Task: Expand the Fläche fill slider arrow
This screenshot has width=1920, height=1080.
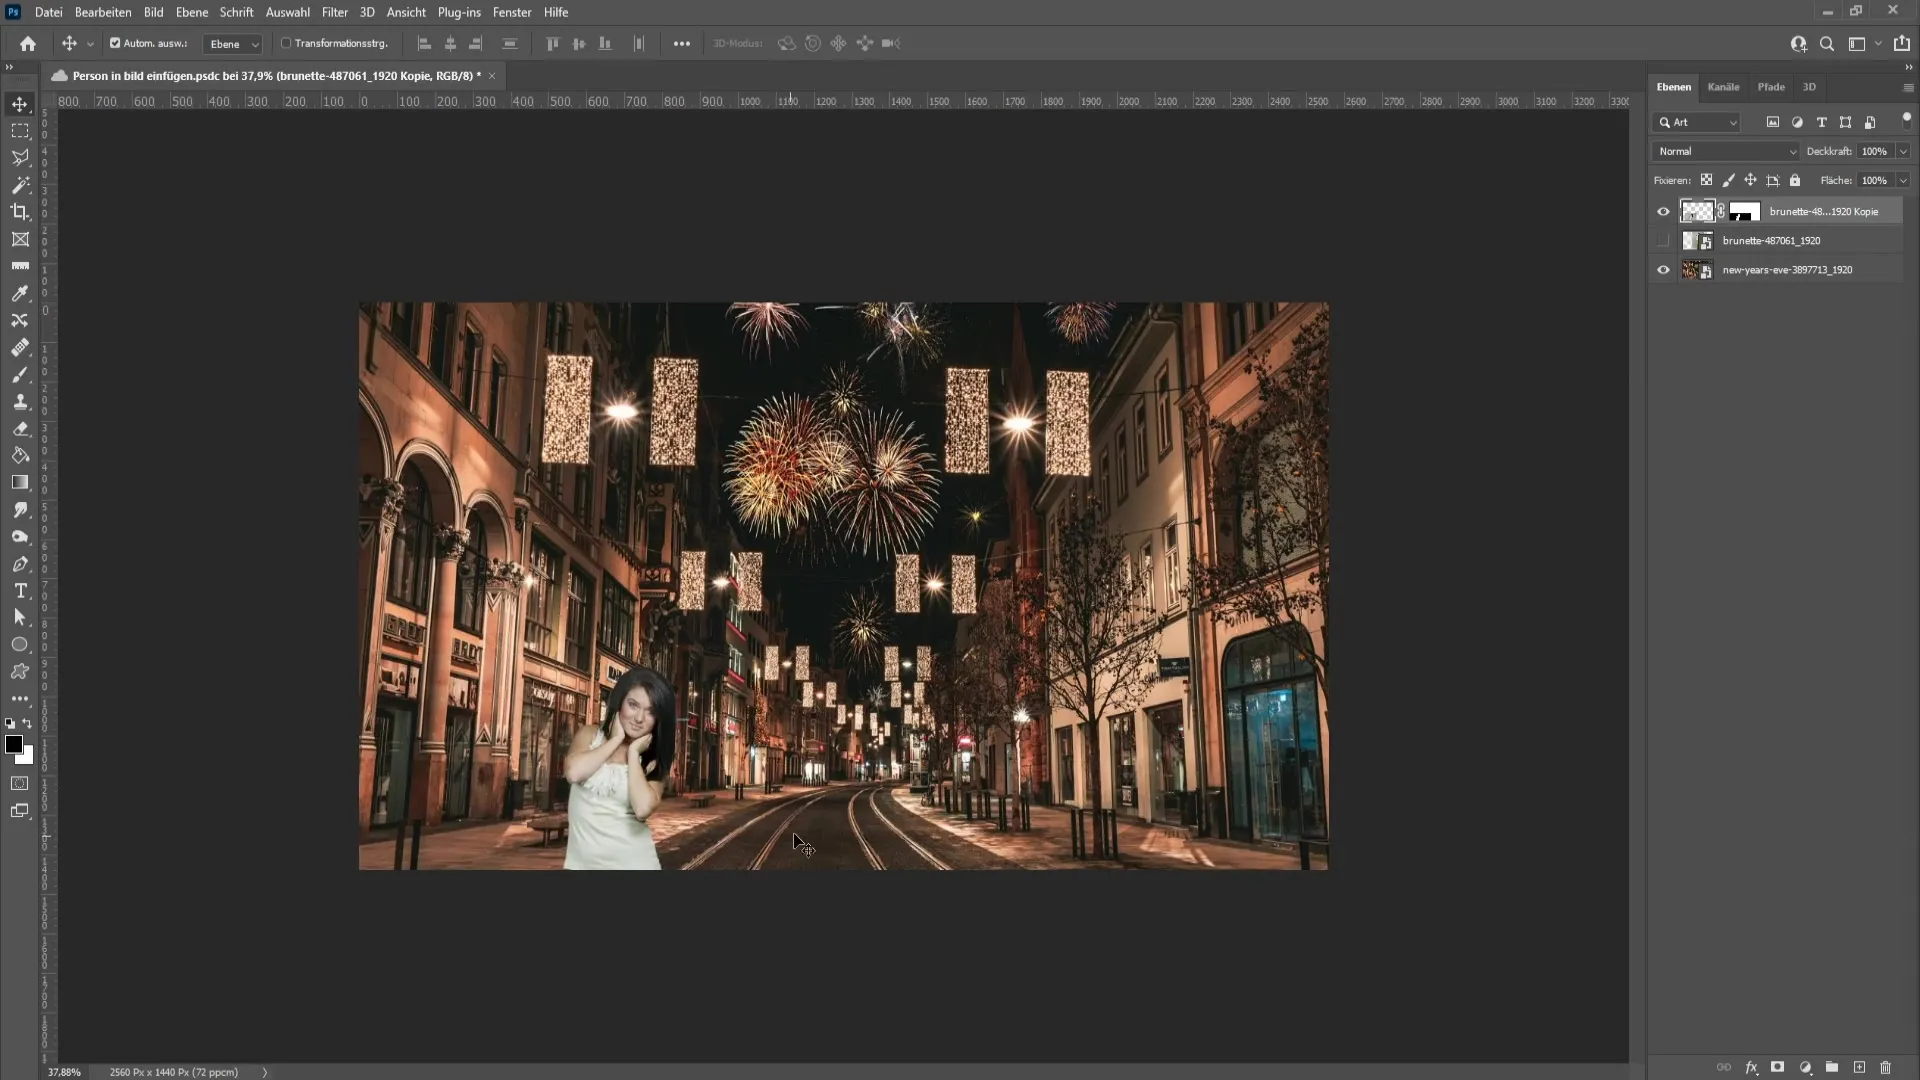Action: coord(1903,180)
